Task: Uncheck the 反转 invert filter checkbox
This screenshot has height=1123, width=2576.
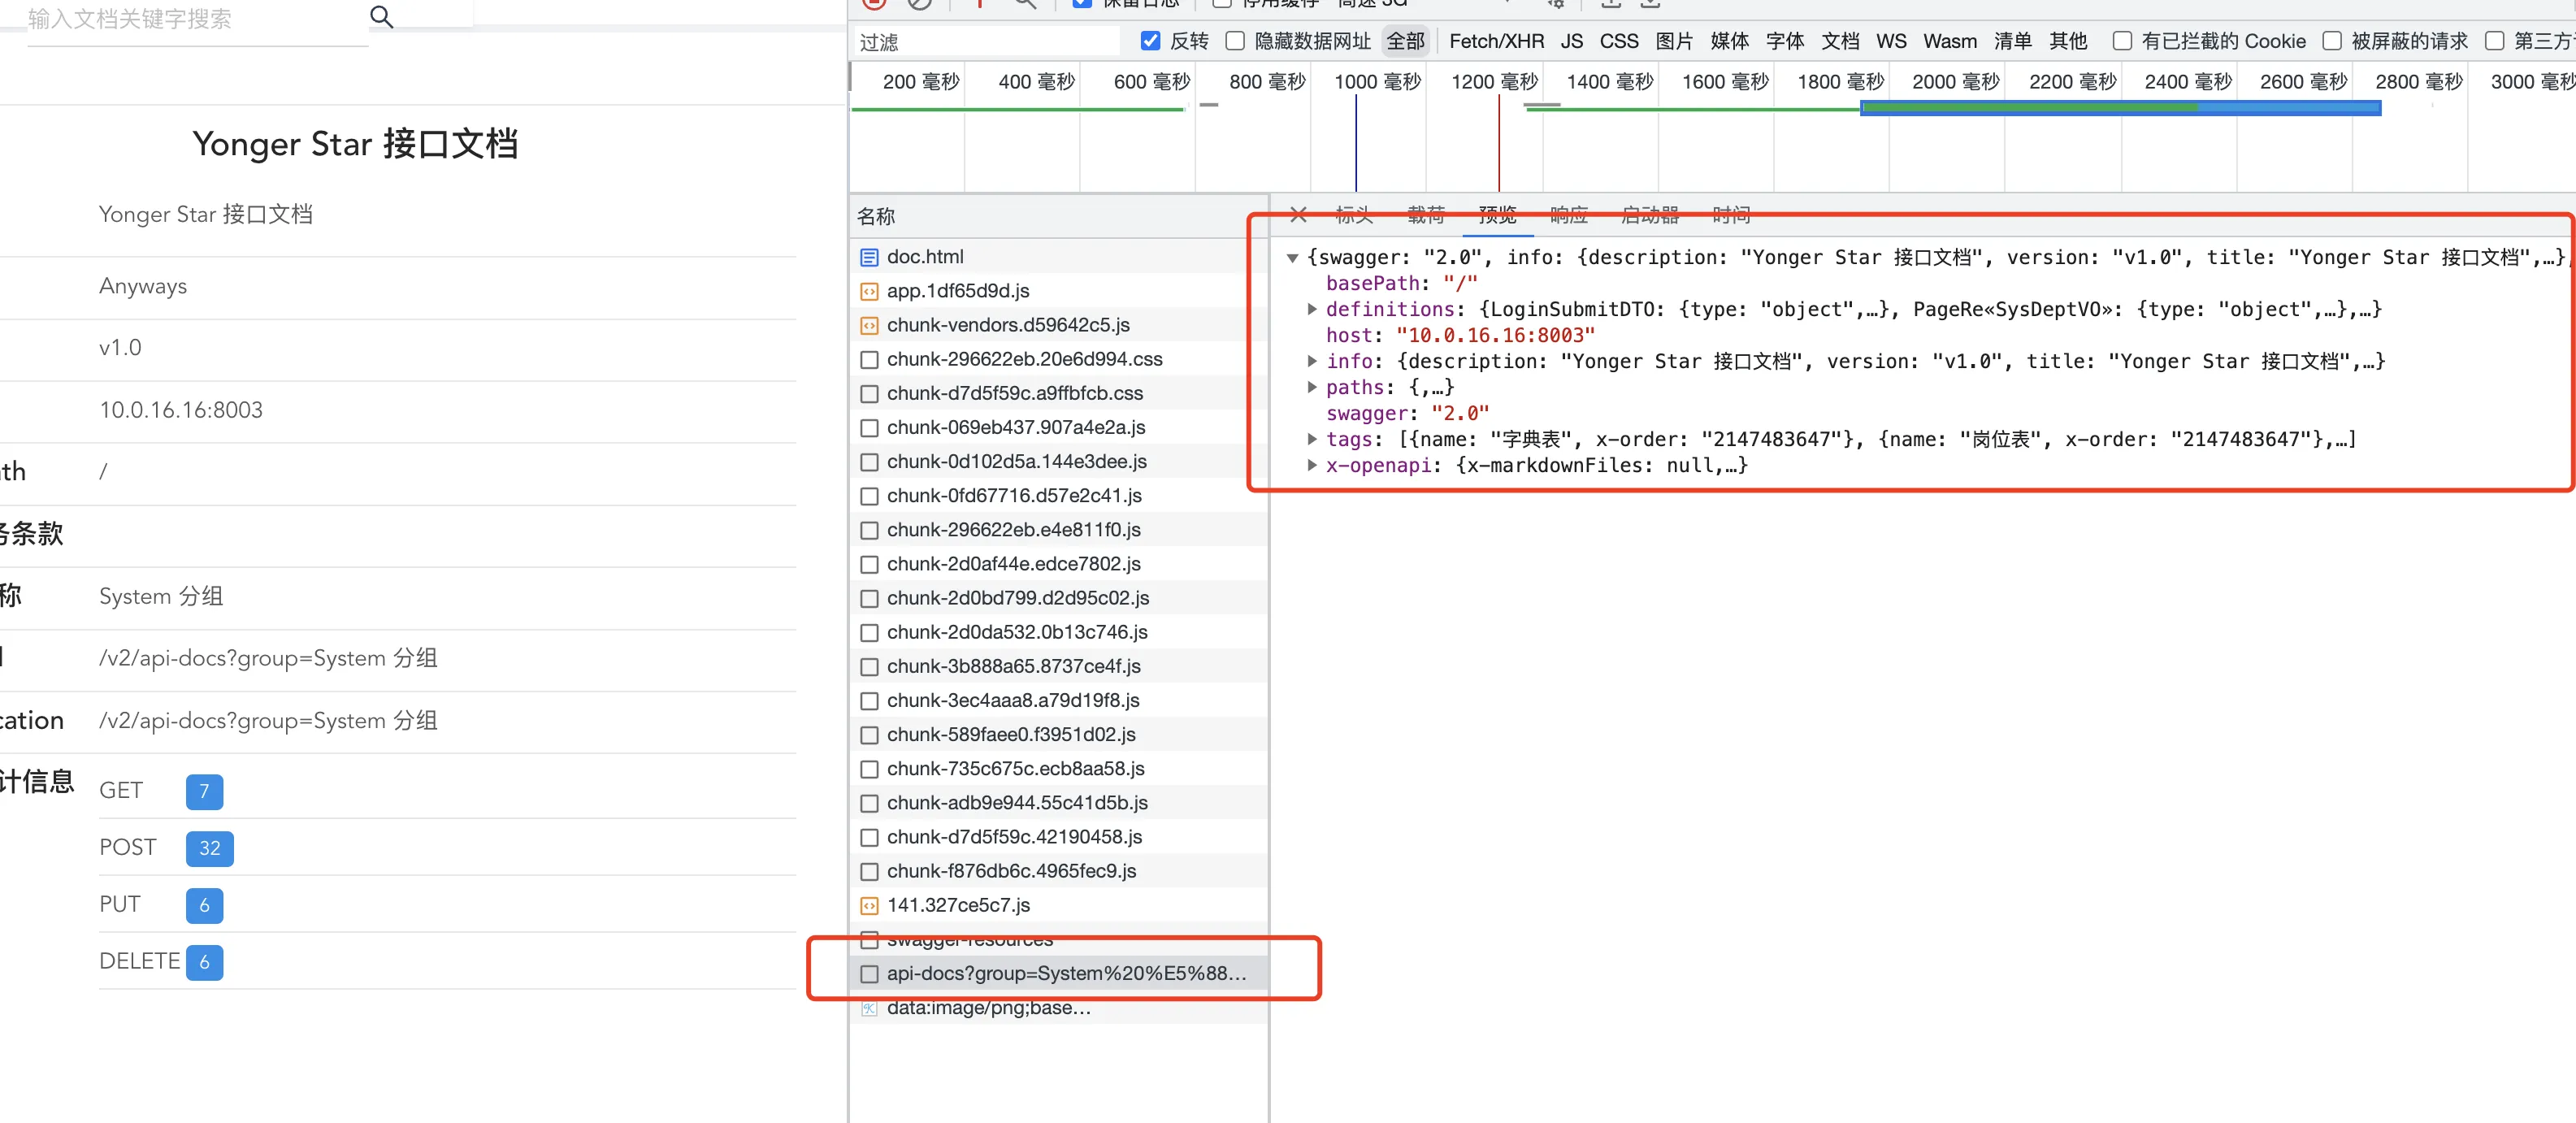Action: tap(1150, 41)
